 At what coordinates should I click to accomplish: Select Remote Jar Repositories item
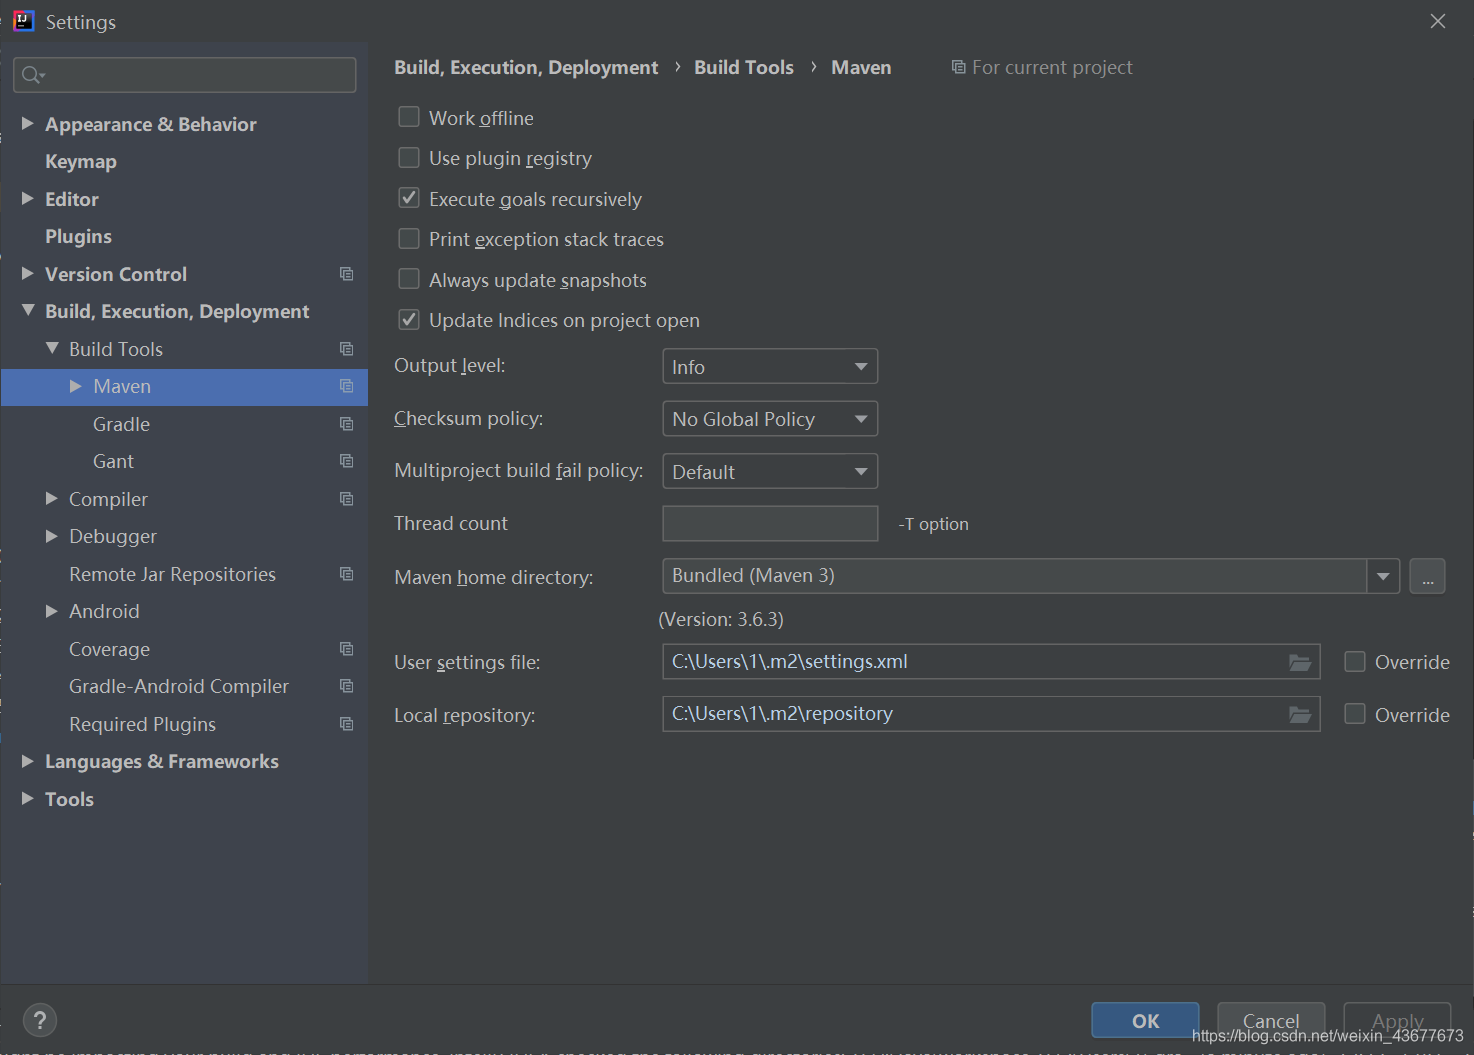point(172,574)
